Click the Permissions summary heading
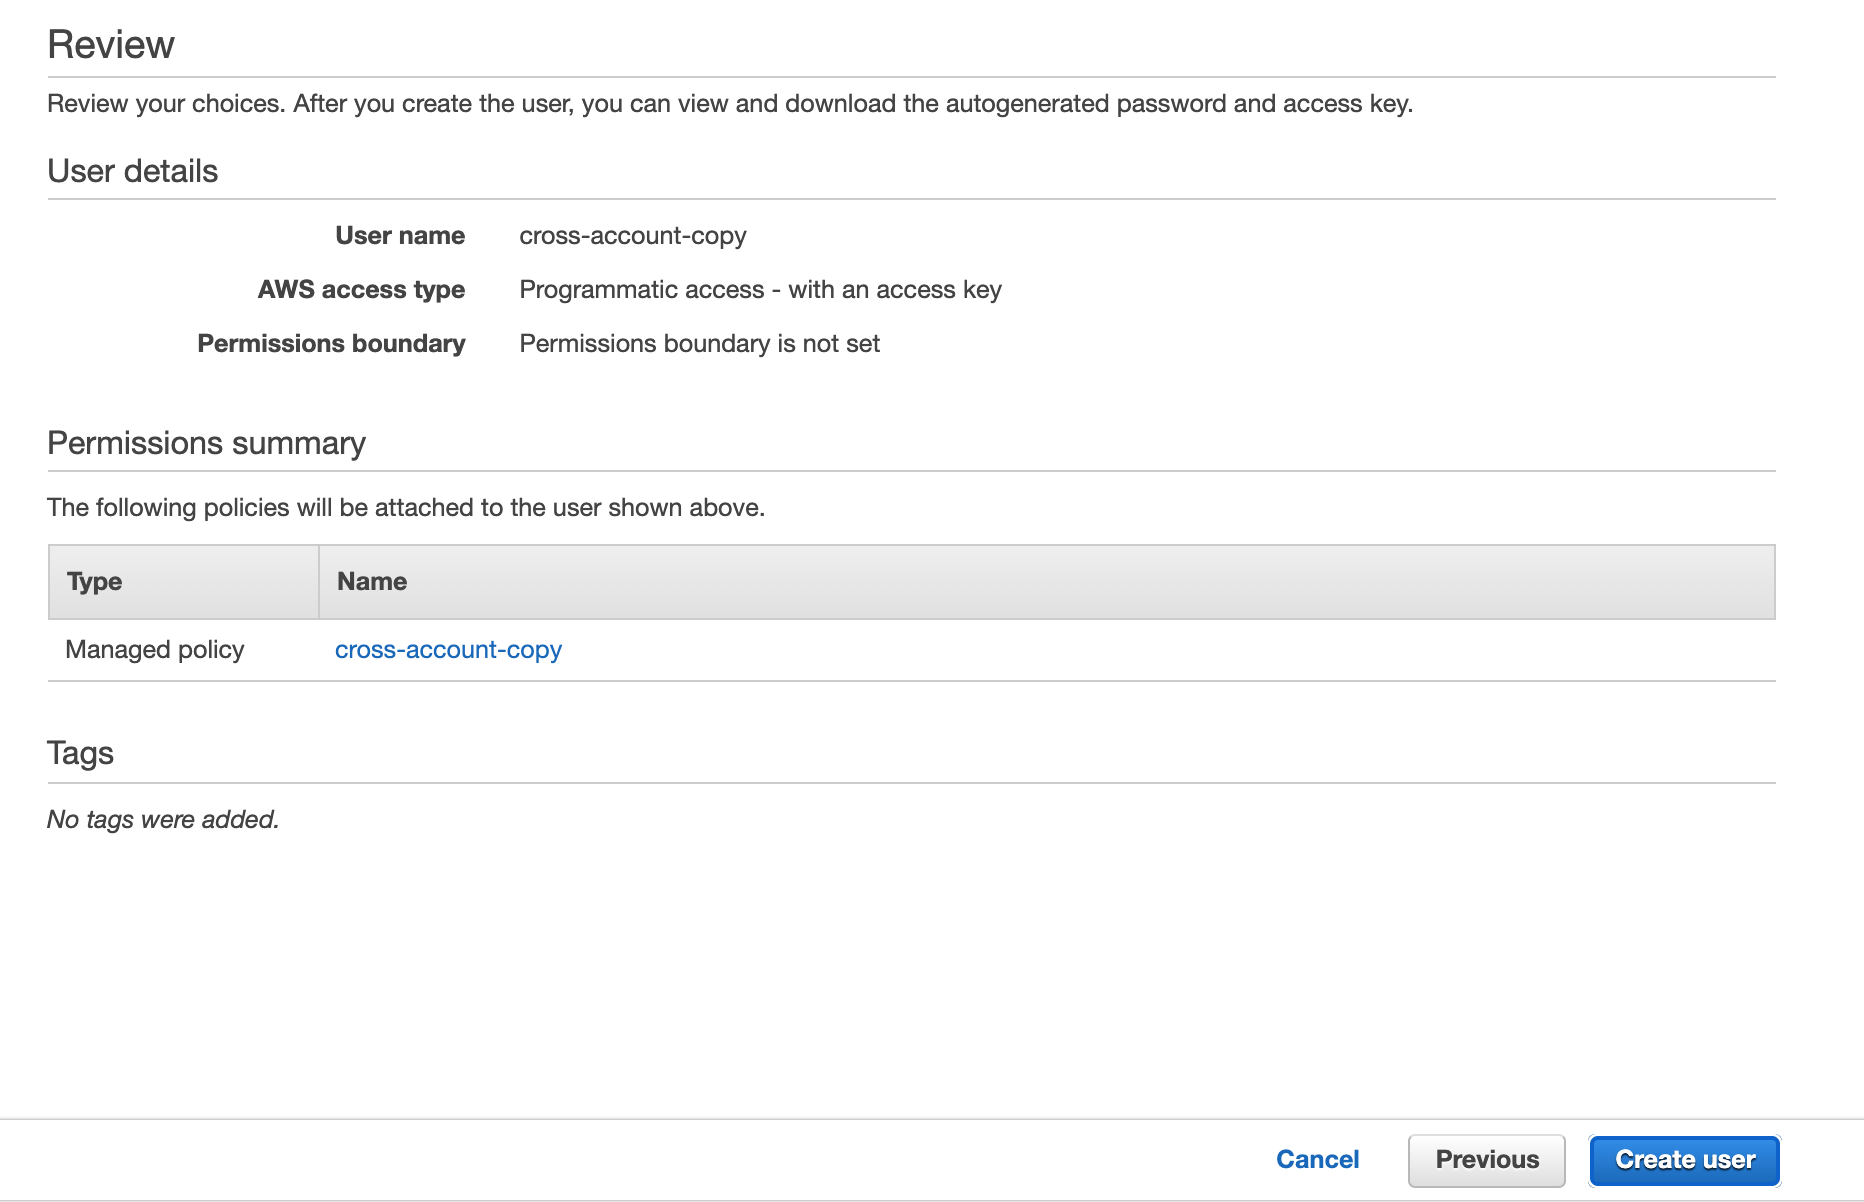This screenshot has height=1202, width=1864. click(206, 443)
